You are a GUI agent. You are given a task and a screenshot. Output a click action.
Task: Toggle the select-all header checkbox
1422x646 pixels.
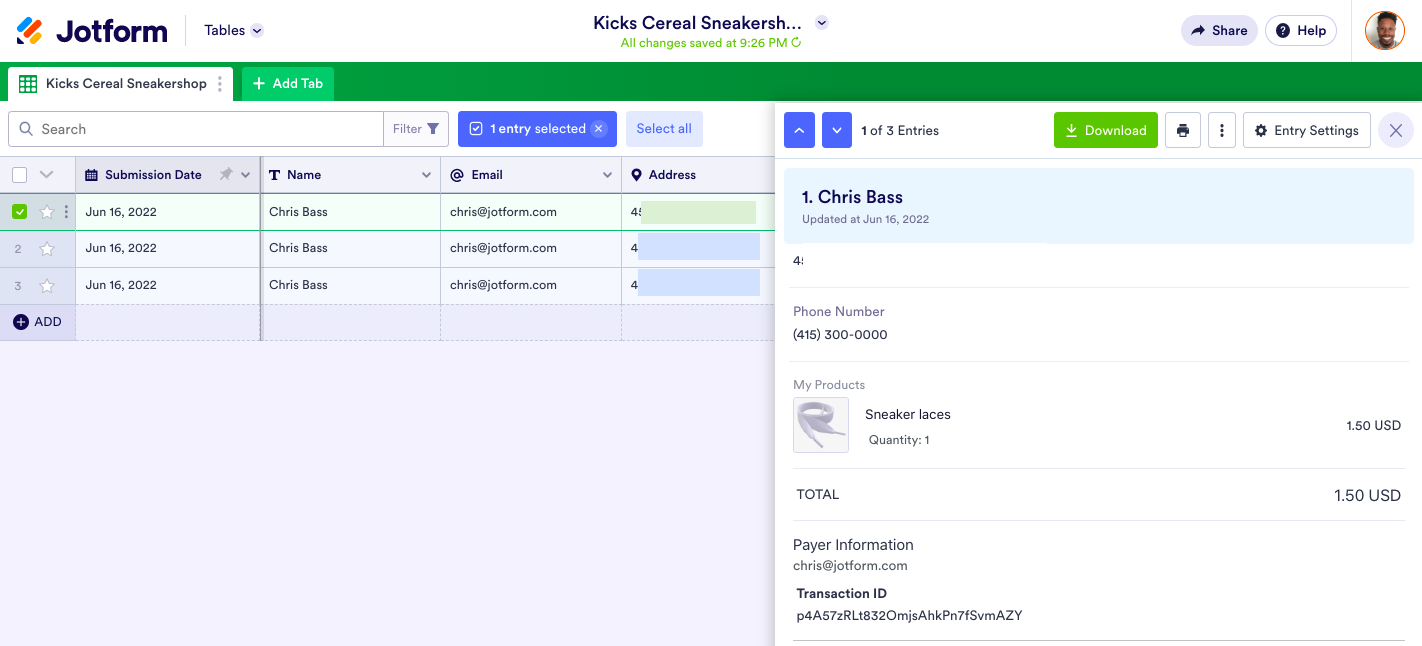pos(20,175)
